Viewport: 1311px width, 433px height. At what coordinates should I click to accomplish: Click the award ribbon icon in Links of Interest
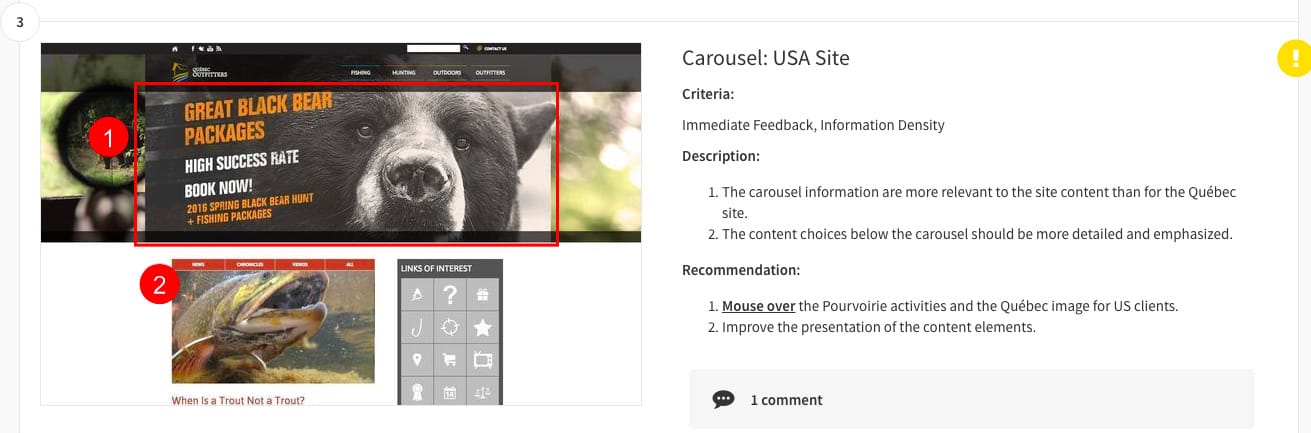pyautogui.click(x=417, y=391)
